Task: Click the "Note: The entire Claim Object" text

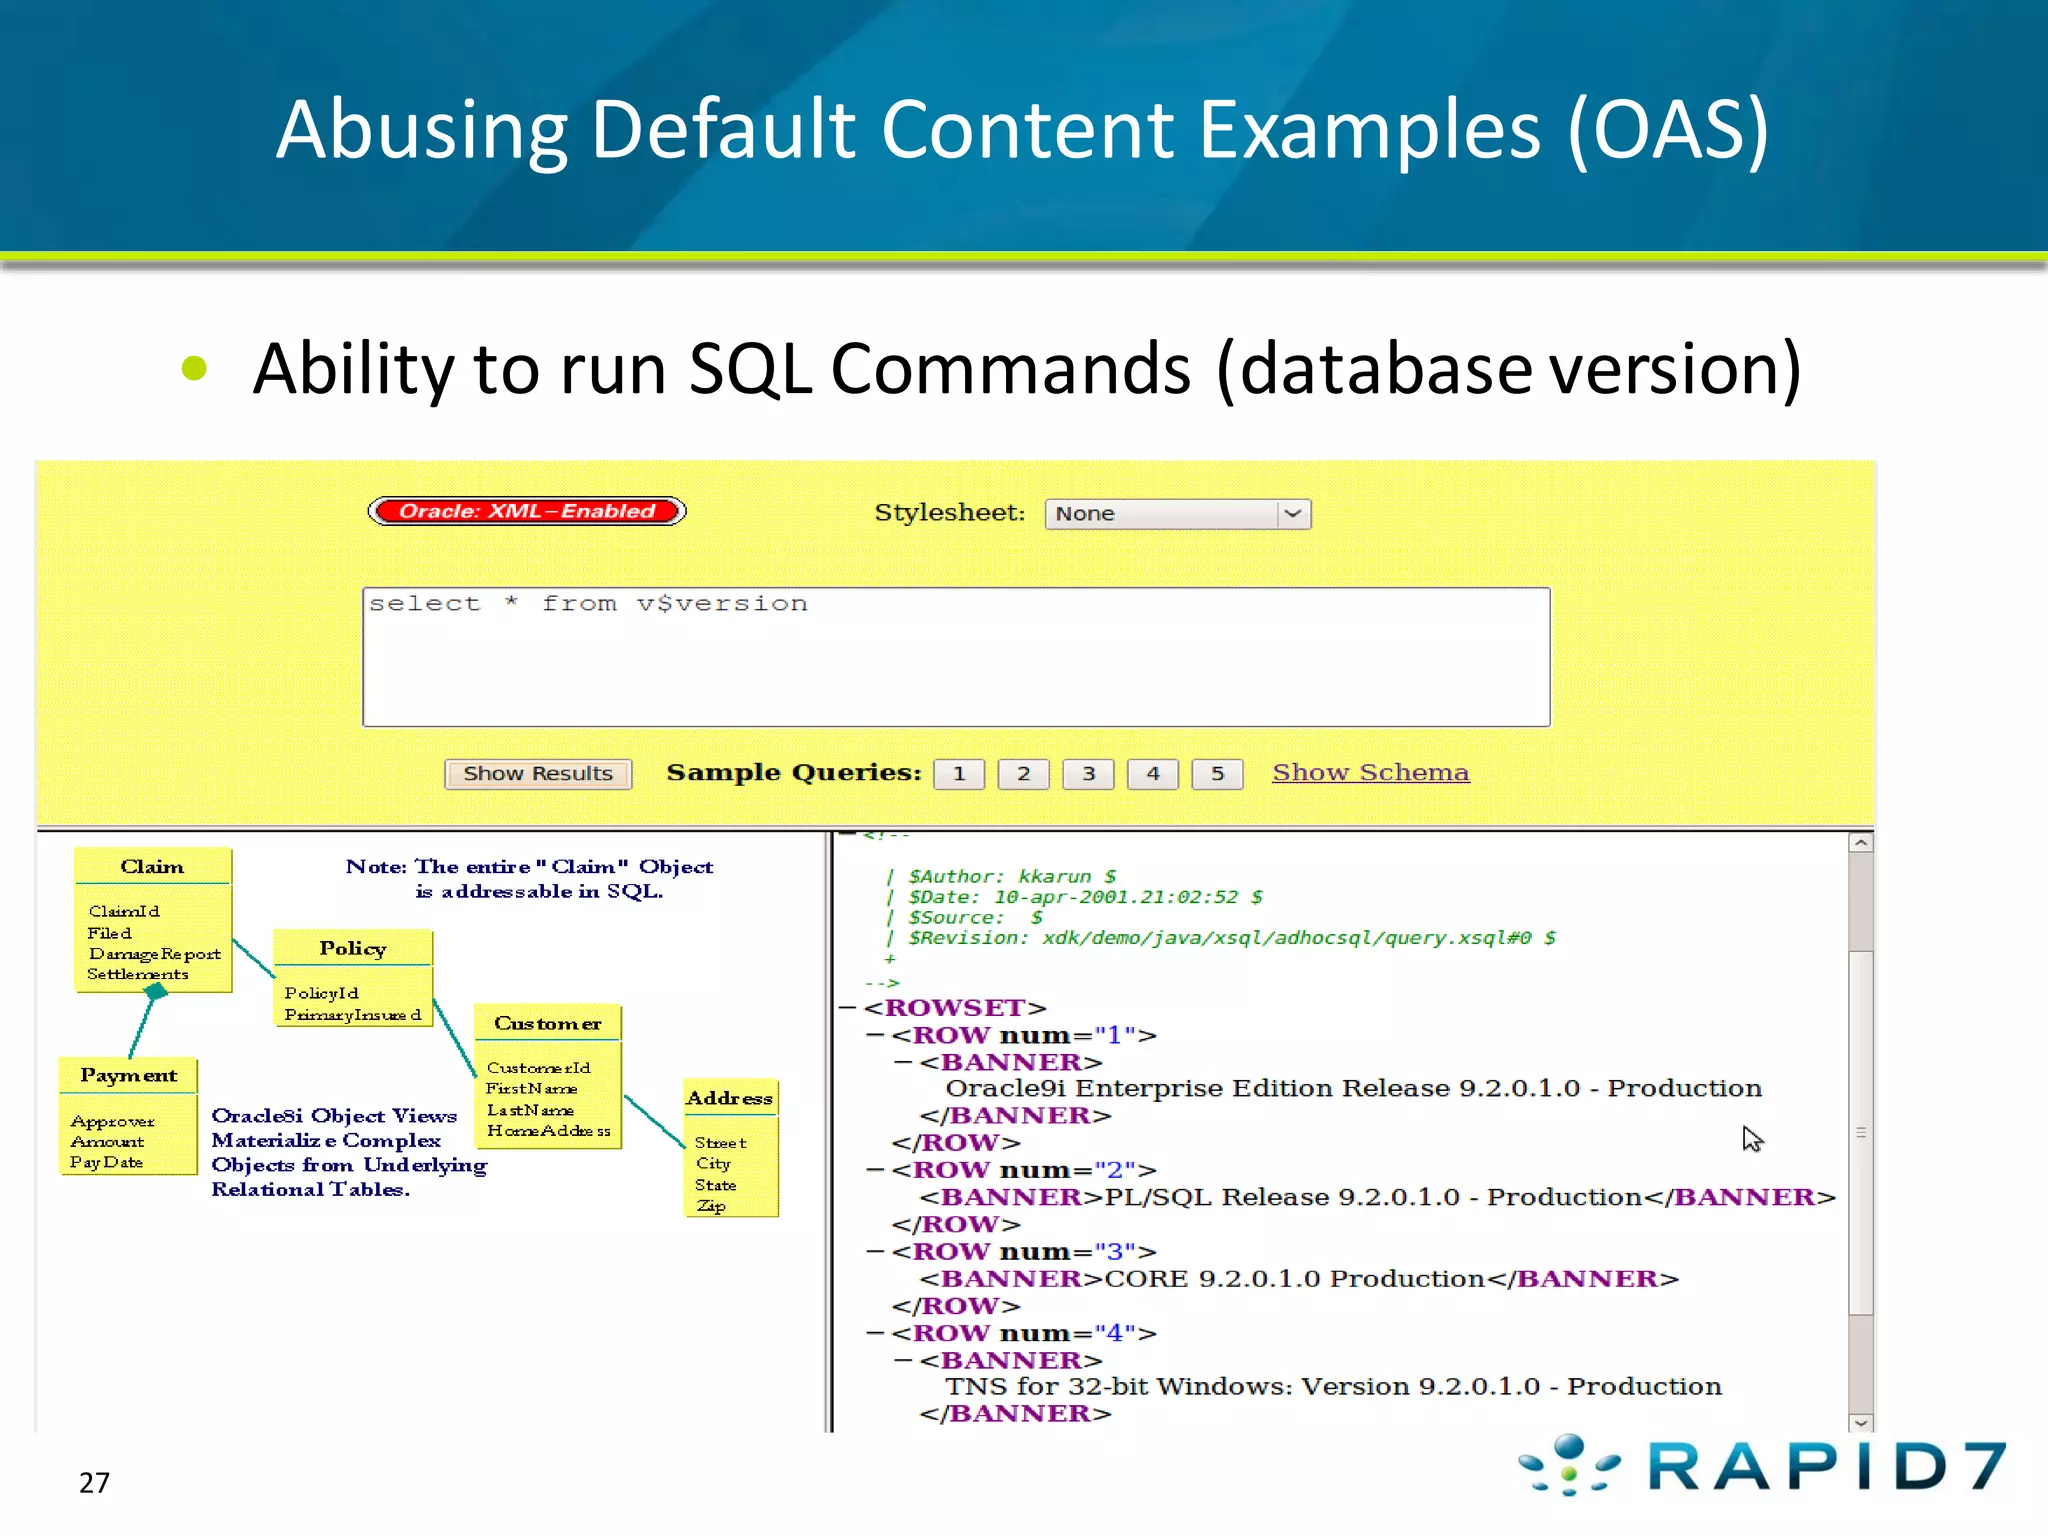Action: click(530, 879)
